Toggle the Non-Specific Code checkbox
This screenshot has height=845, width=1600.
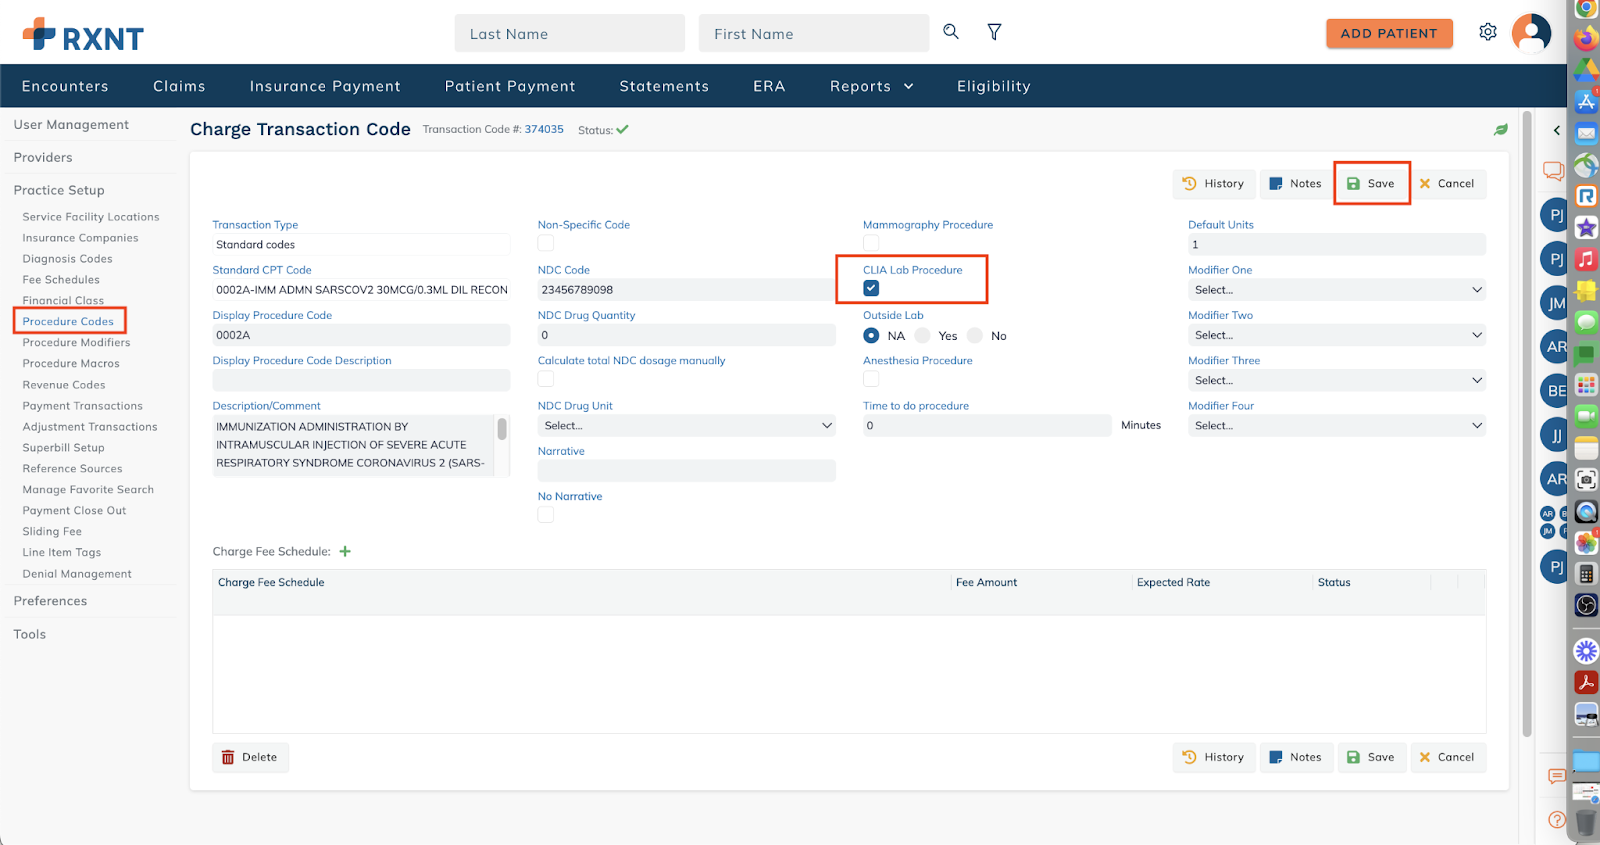pos(546,243)
